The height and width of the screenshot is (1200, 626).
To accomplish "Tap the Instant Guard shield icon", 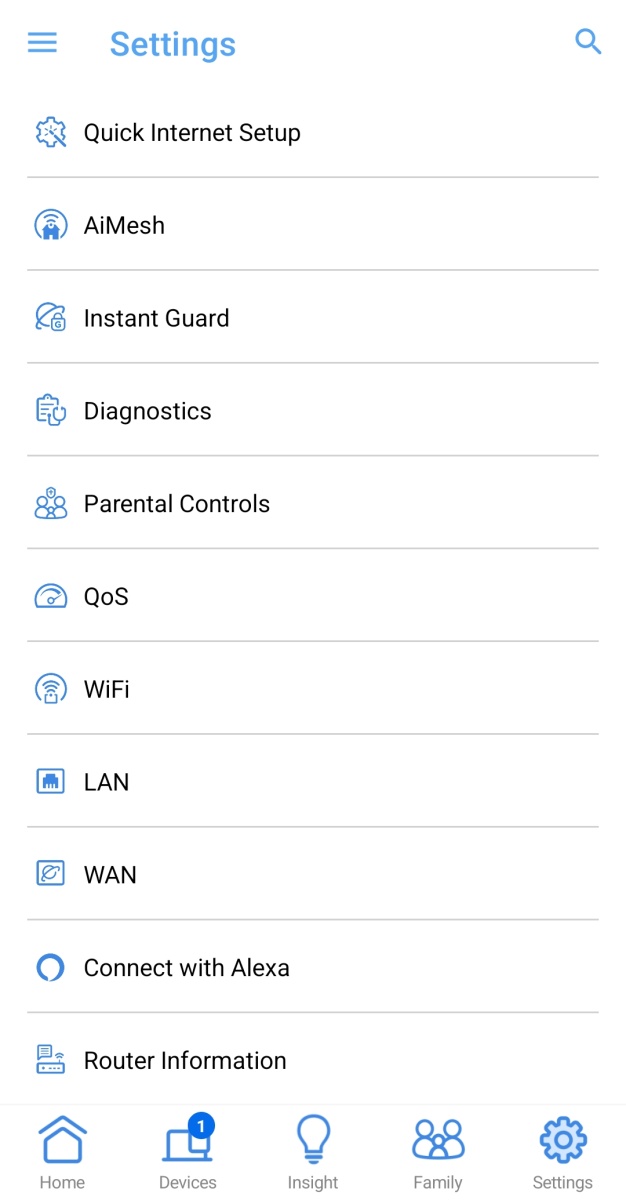I will pos(50,317).
